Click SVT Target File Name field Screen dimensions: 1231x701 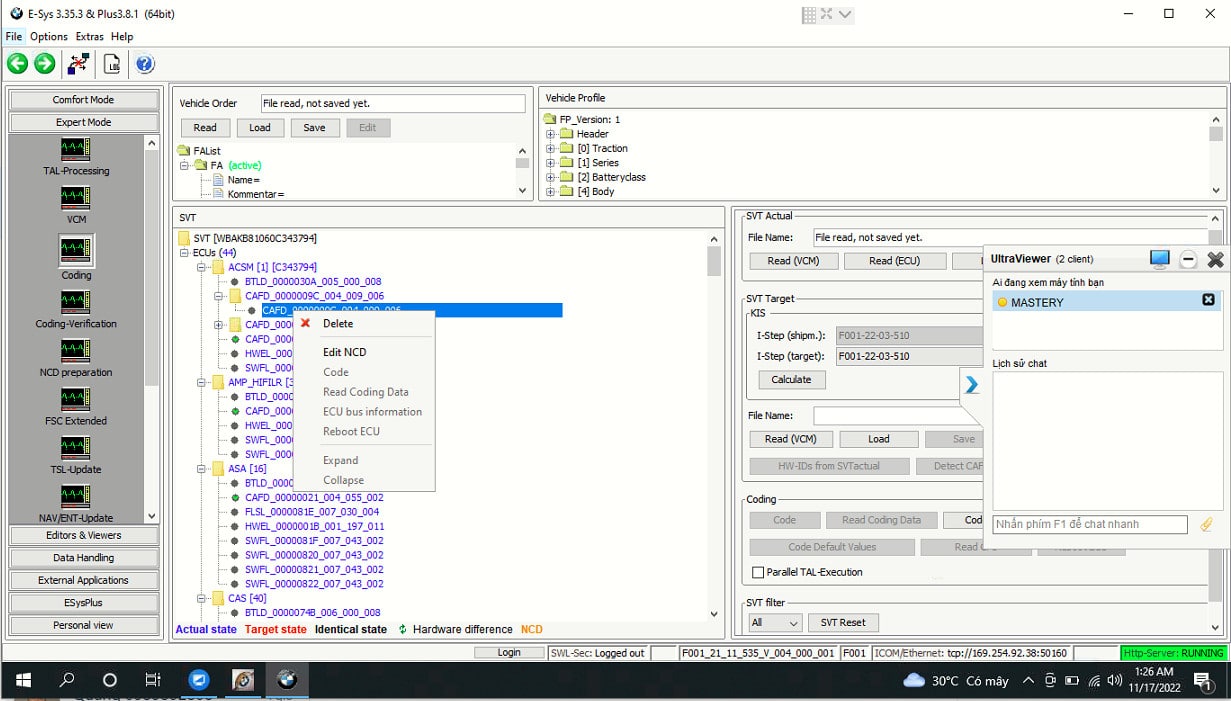(x=897, y=415)
